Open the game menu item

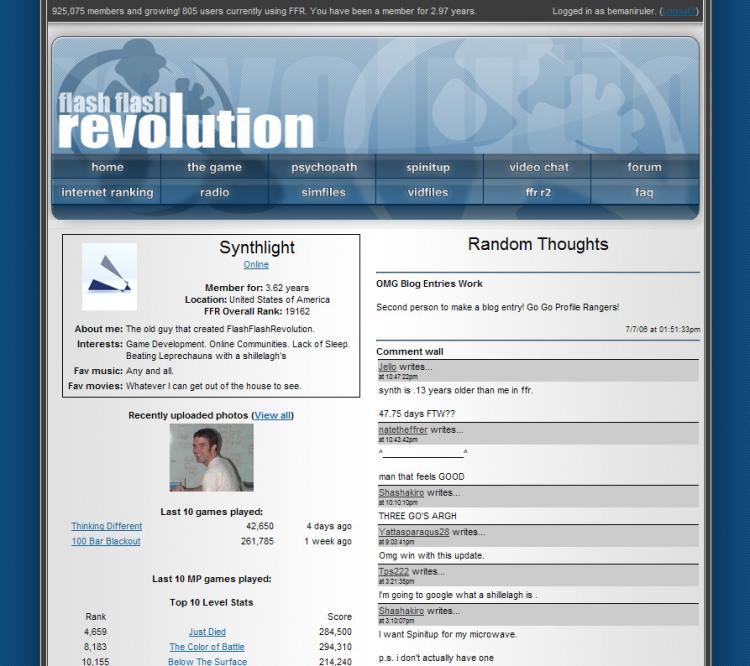tap(214, 167)
